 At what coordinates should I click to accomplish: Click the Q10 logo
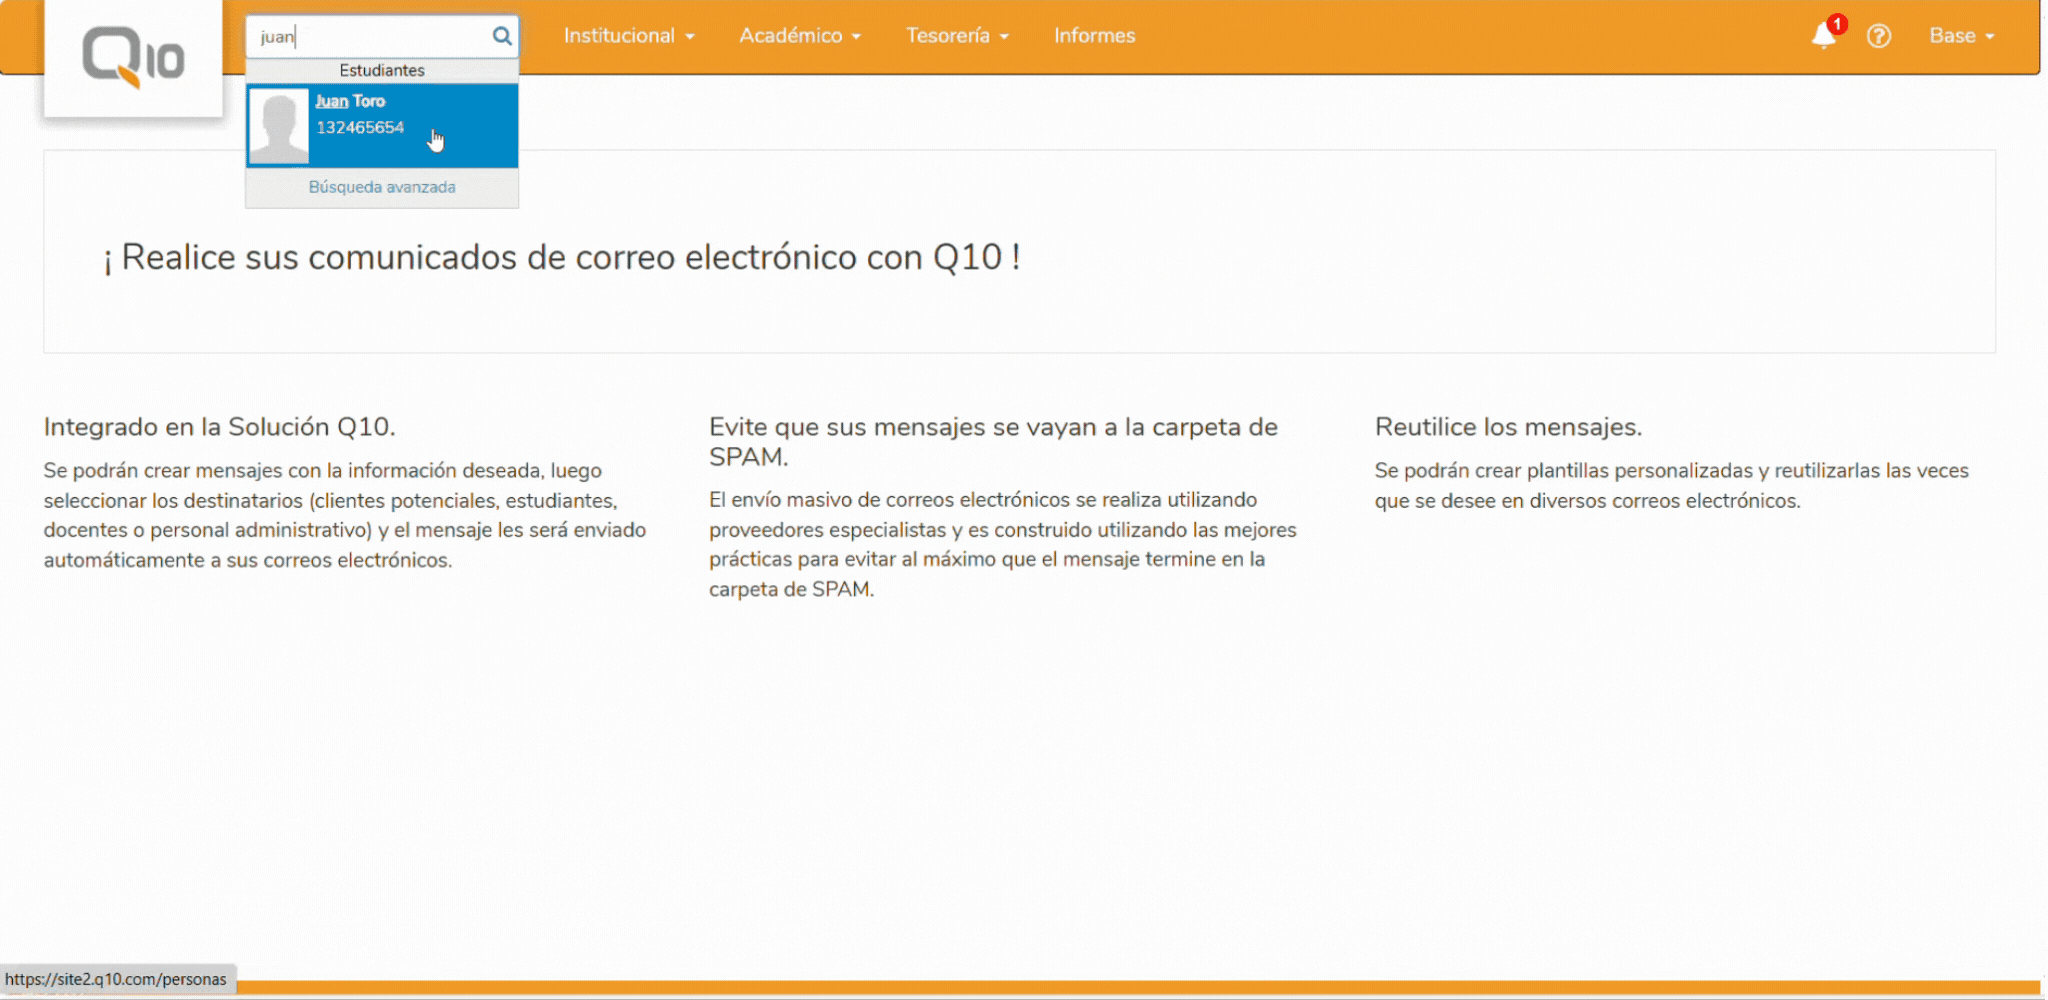134,57
